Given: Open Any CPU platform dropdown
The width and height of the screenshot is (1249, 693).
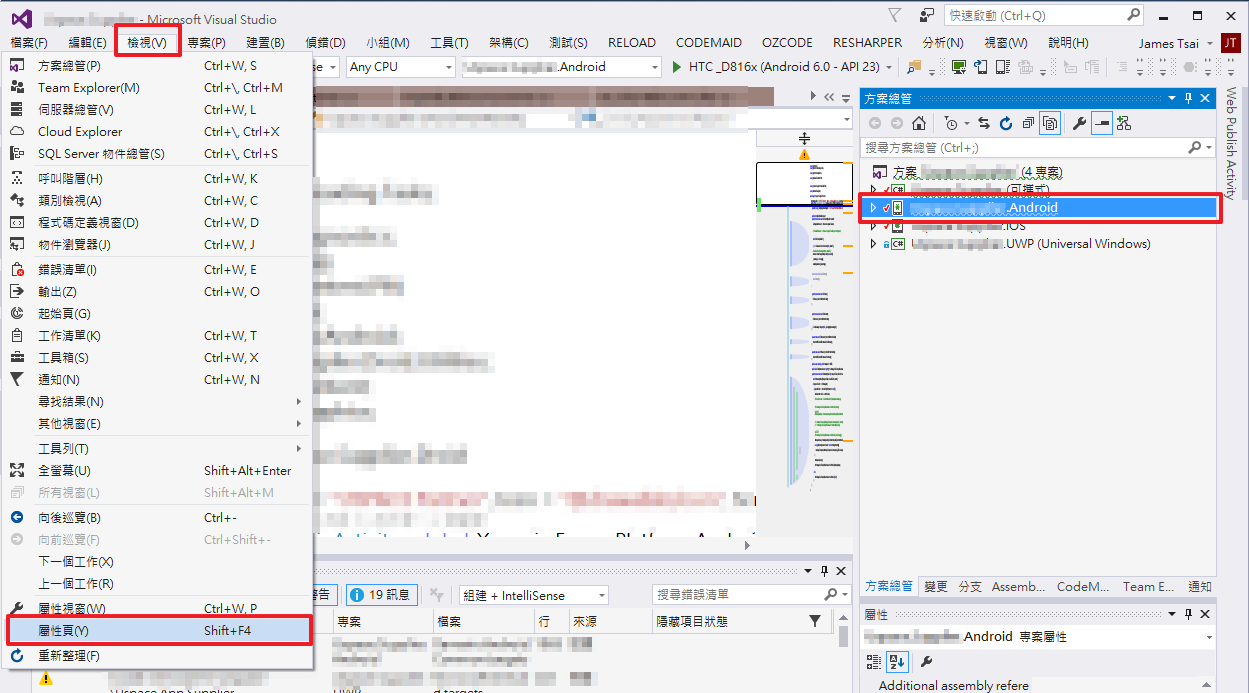Looking at the screenshot, I should point(400,67).
